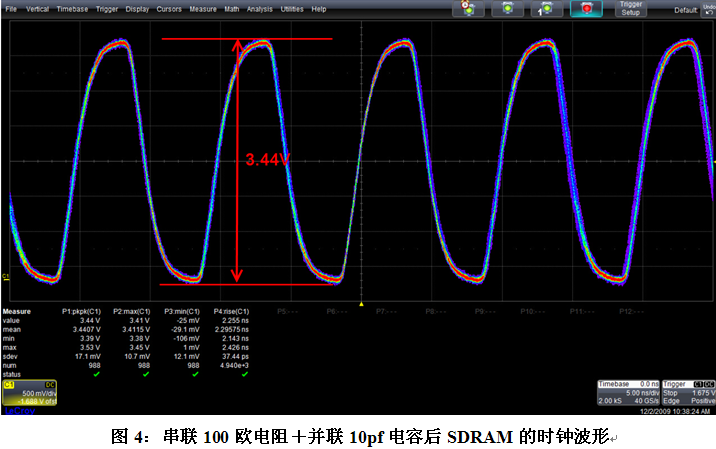Click the Normal trigger mode icon
Screen dimensions: 716x449
(508, 9)
